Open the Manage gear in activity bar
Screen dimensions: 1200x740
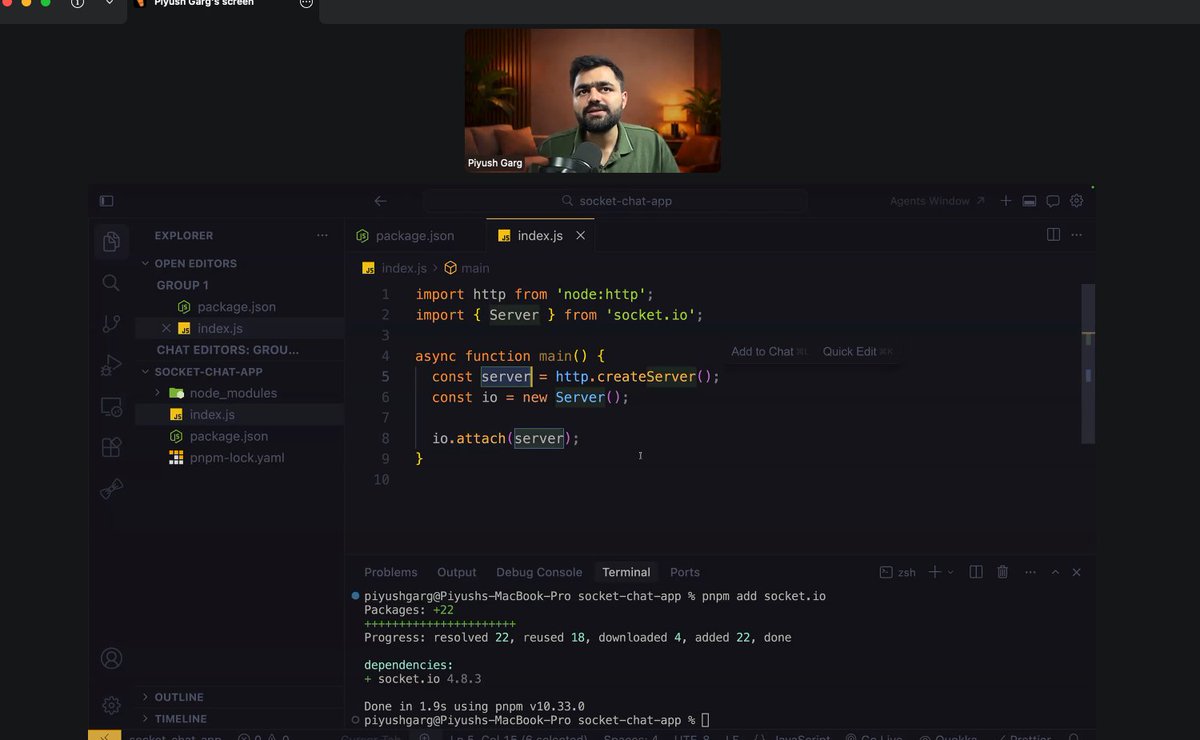click(111, 705)
